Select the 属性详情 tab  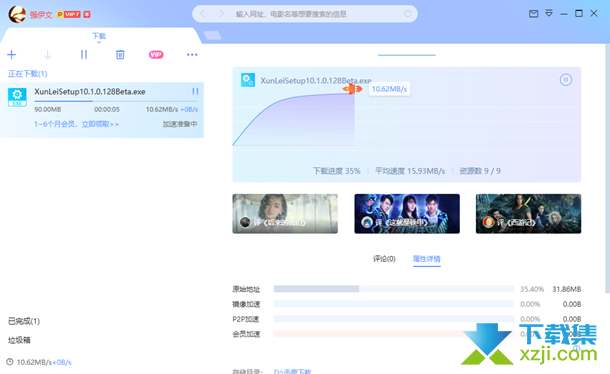[x=426, y=259]
